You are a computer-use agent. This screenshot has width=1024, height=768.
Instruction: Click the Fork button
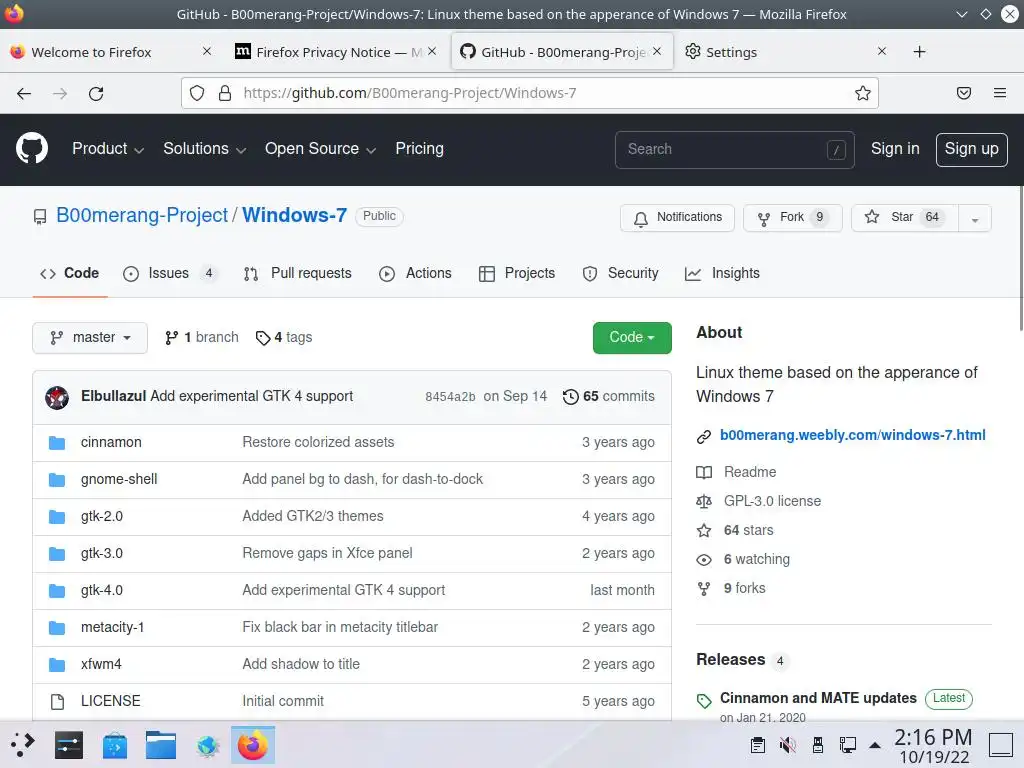coord(792,218)
